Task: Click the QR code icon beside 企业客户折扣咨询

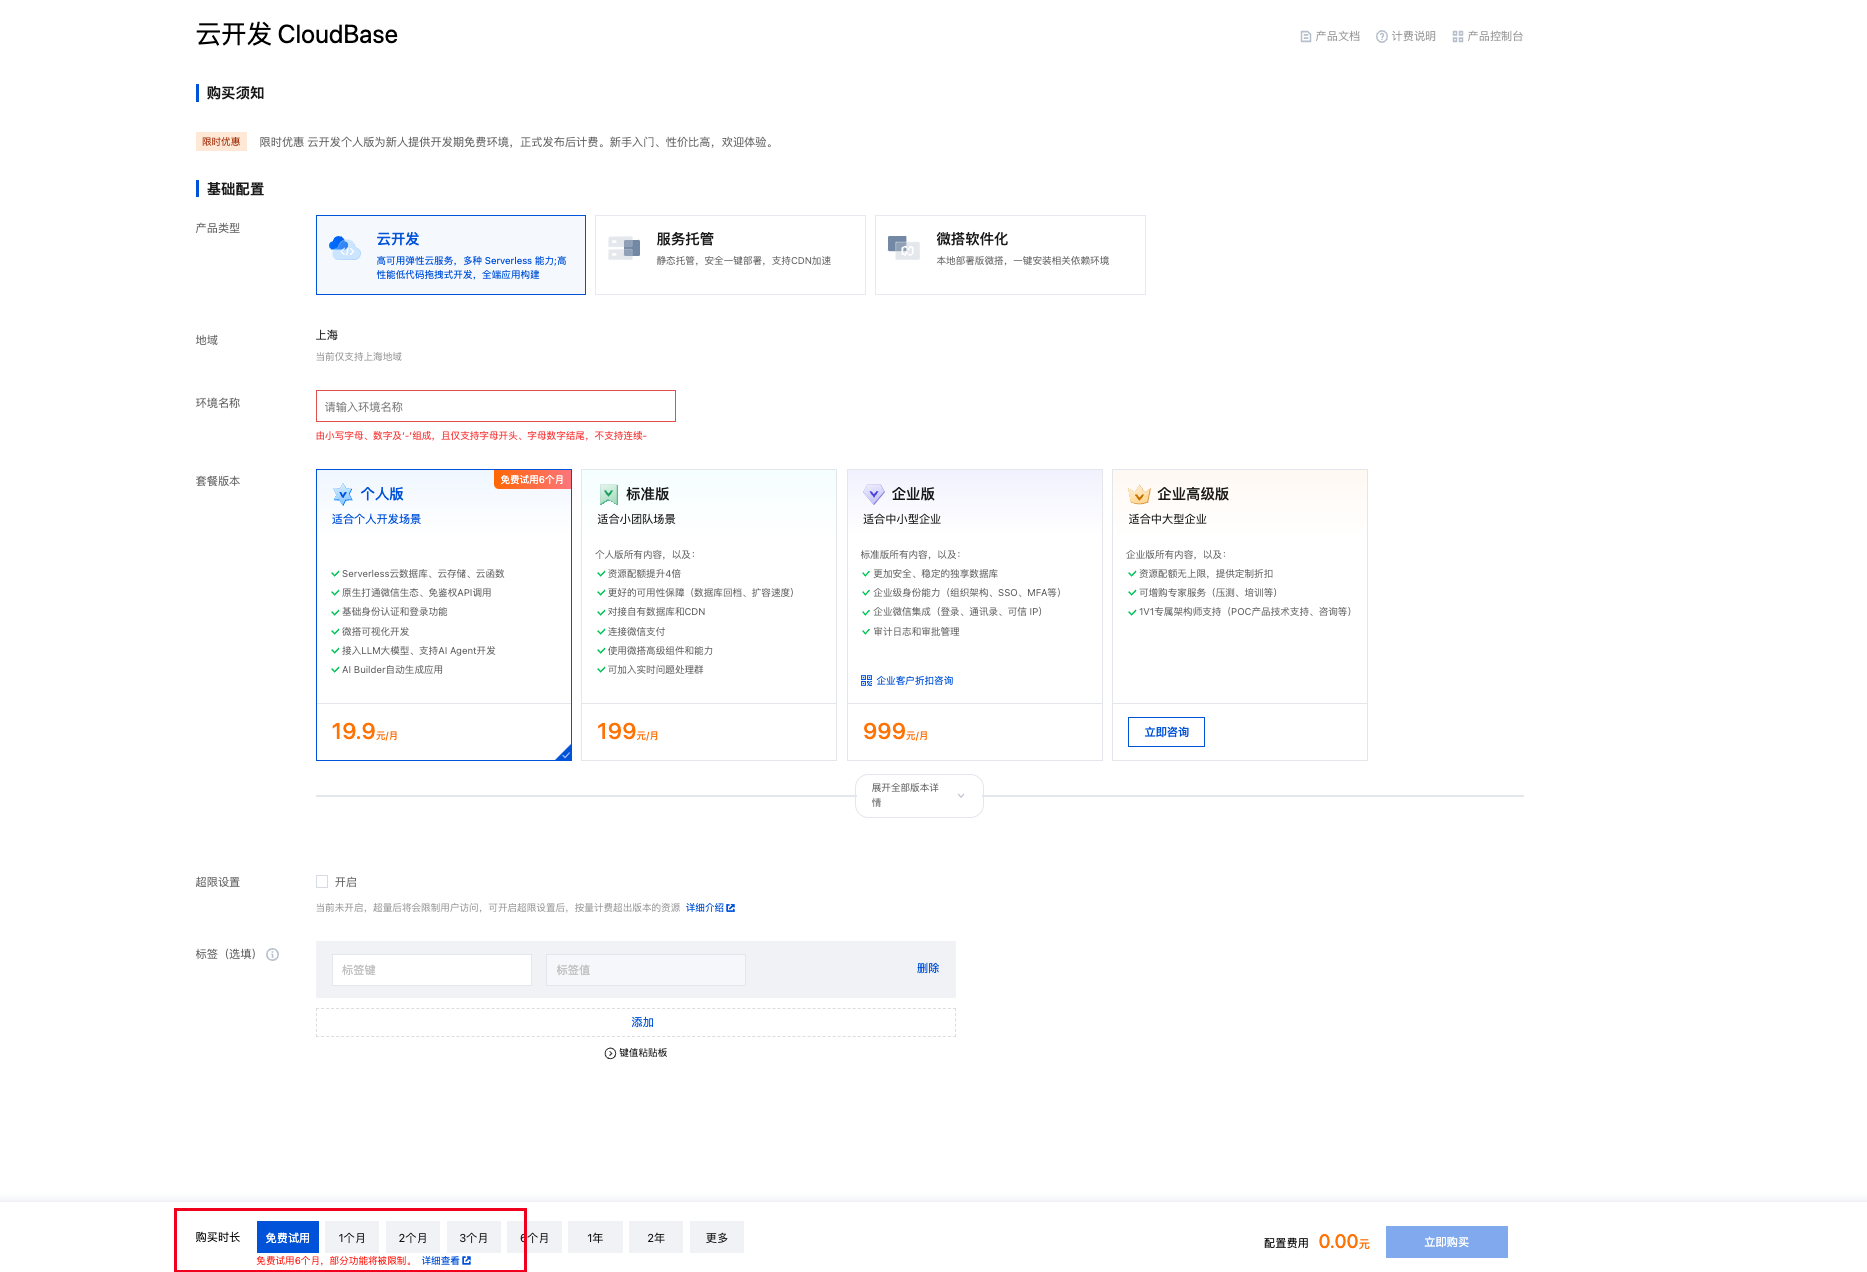Action: tap(866, 681)
